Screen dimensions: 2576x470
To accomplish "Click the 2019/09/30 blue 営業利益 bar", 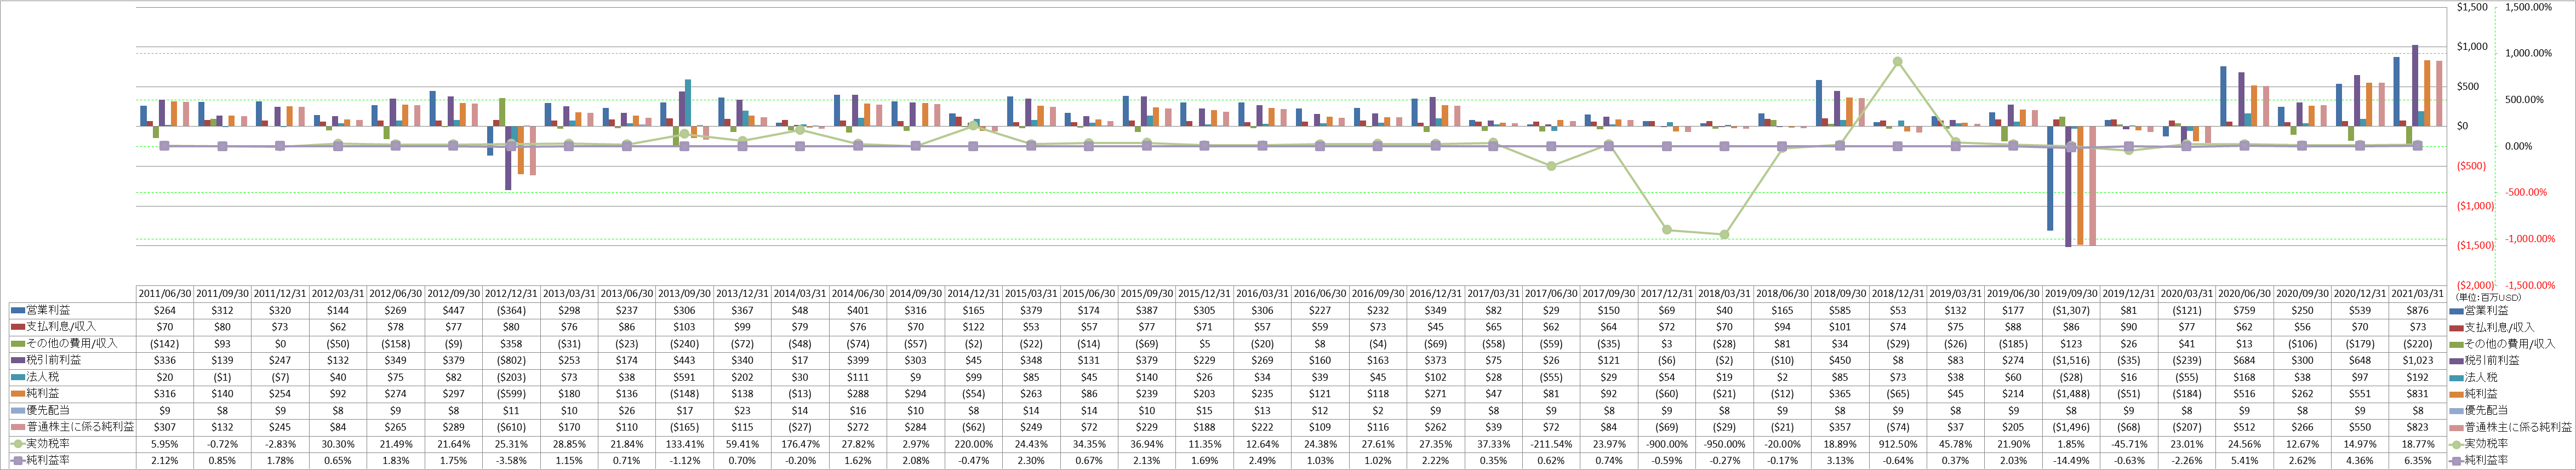I will 2049,178.
